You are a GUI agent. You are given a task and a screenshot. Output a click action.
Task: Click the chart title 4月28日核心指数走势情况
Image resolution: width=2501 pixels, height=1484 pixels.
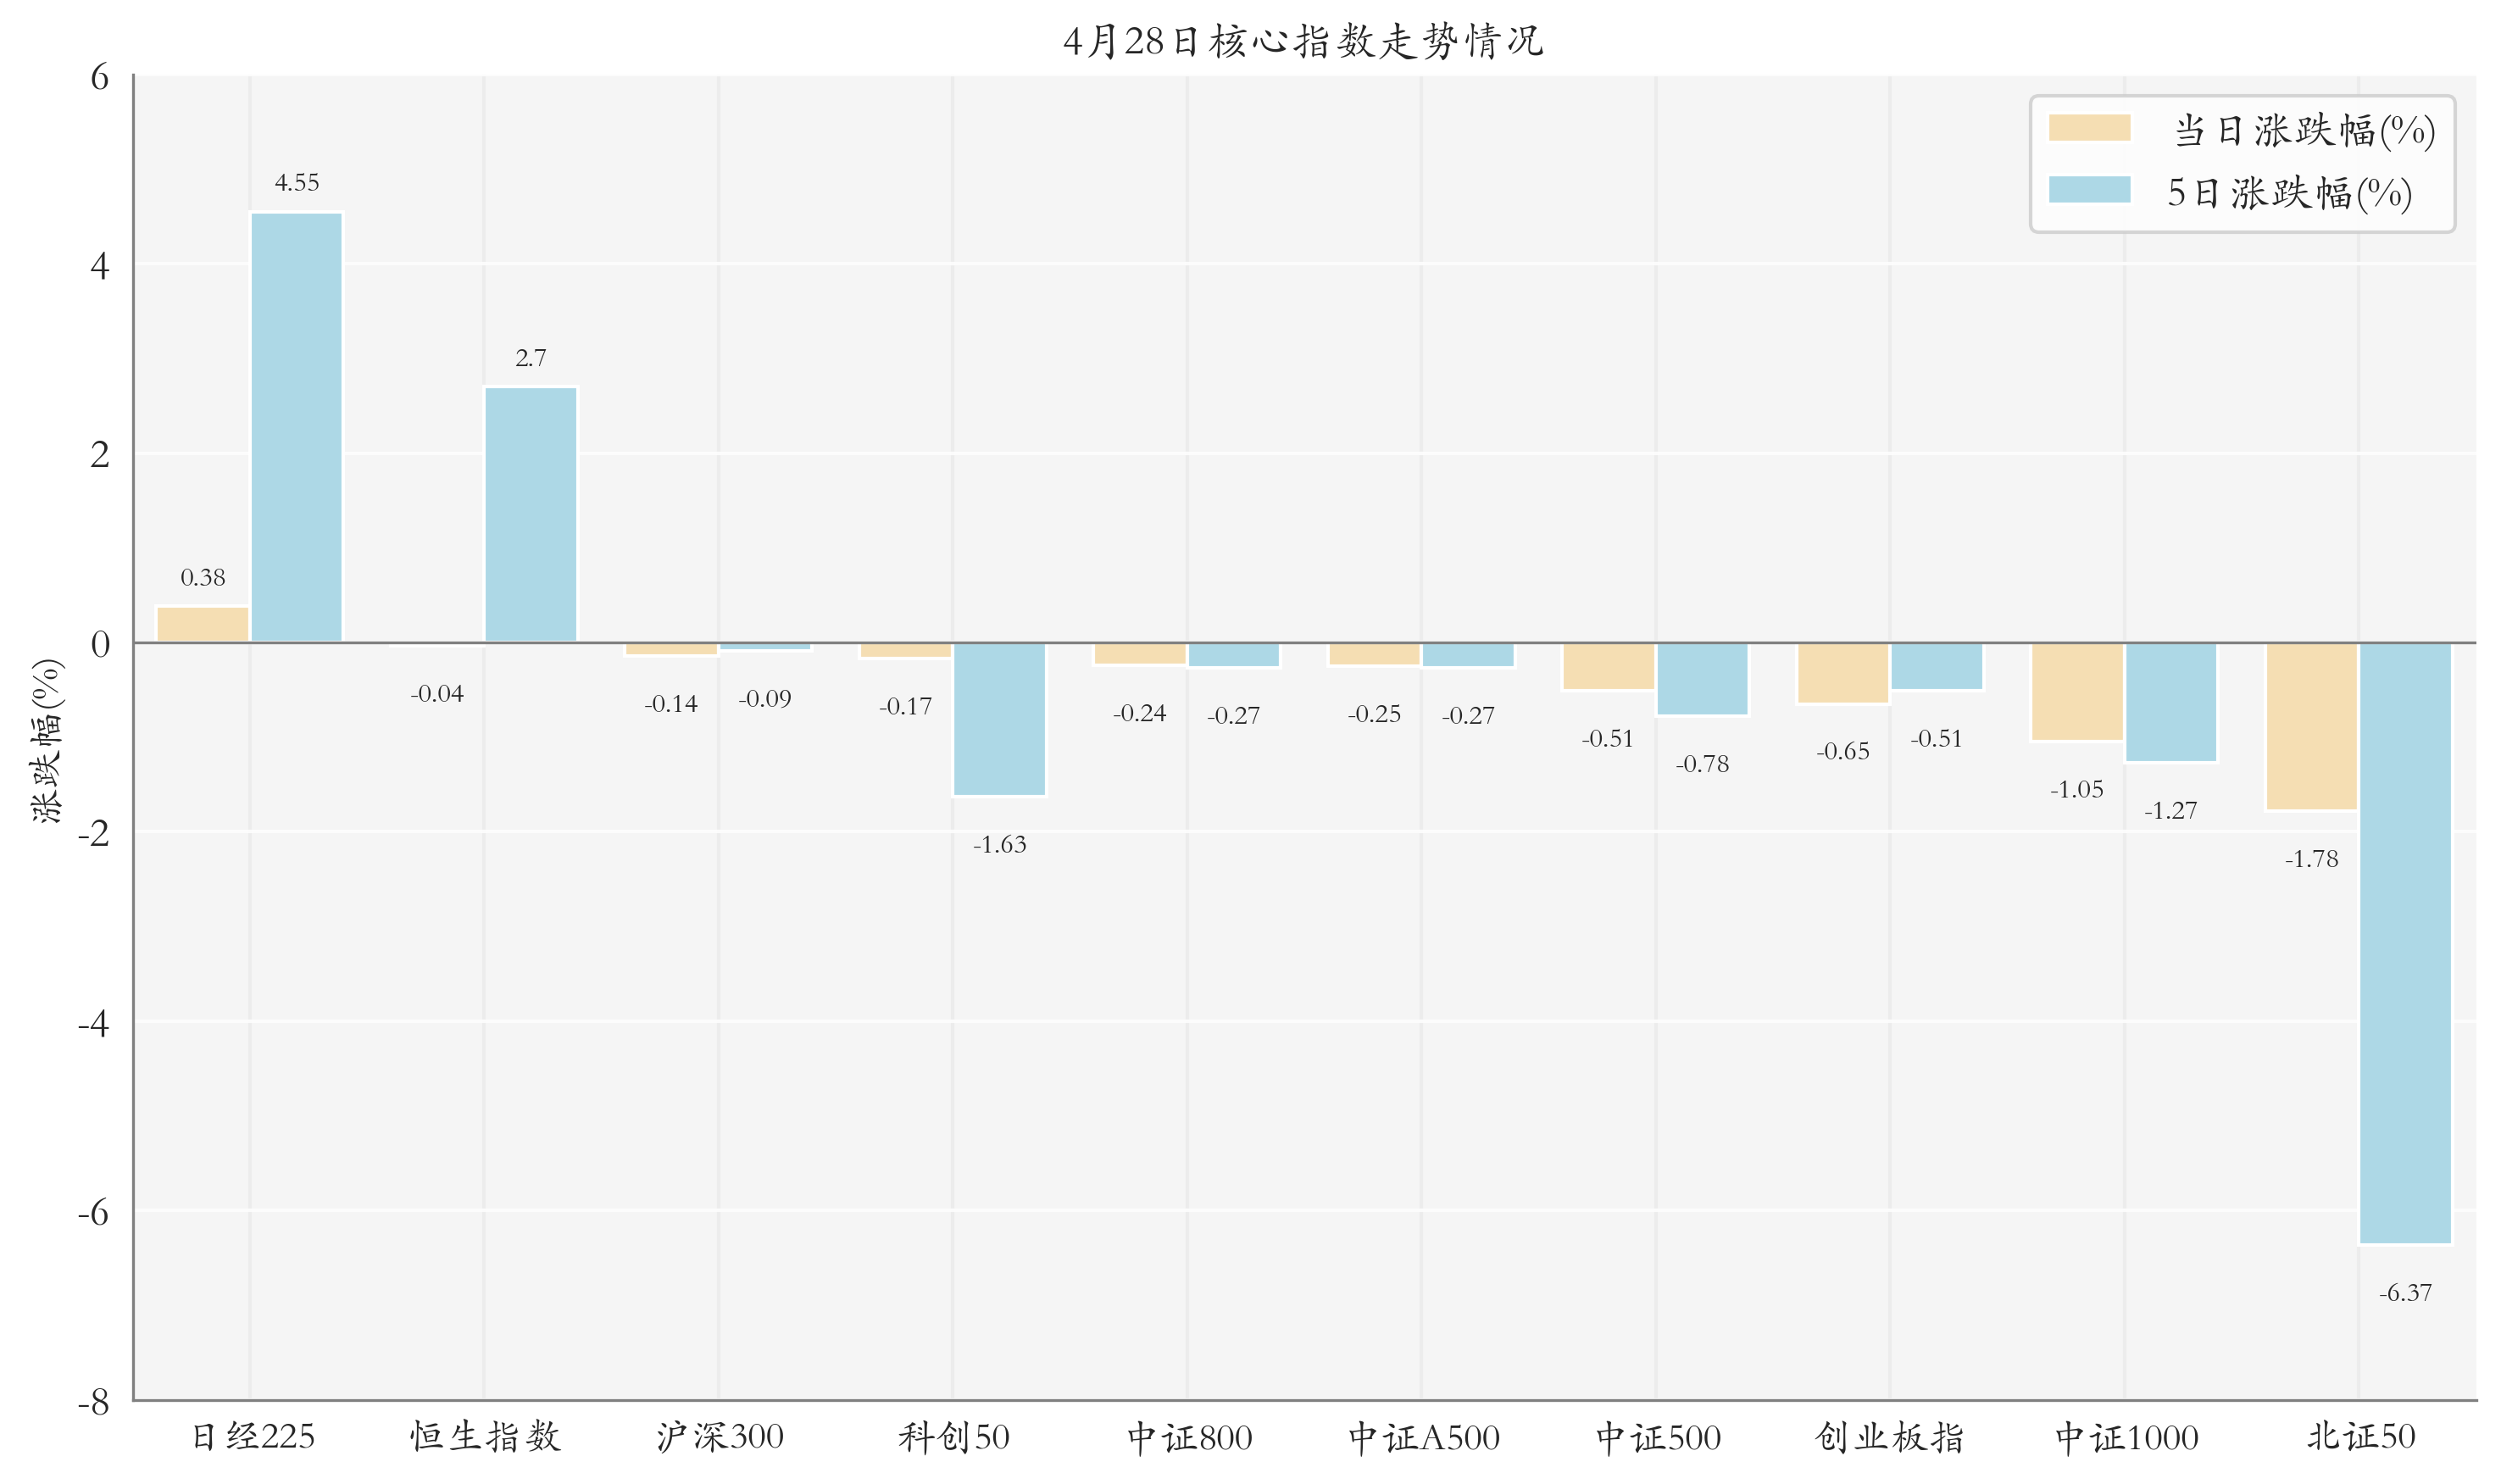1303,42
